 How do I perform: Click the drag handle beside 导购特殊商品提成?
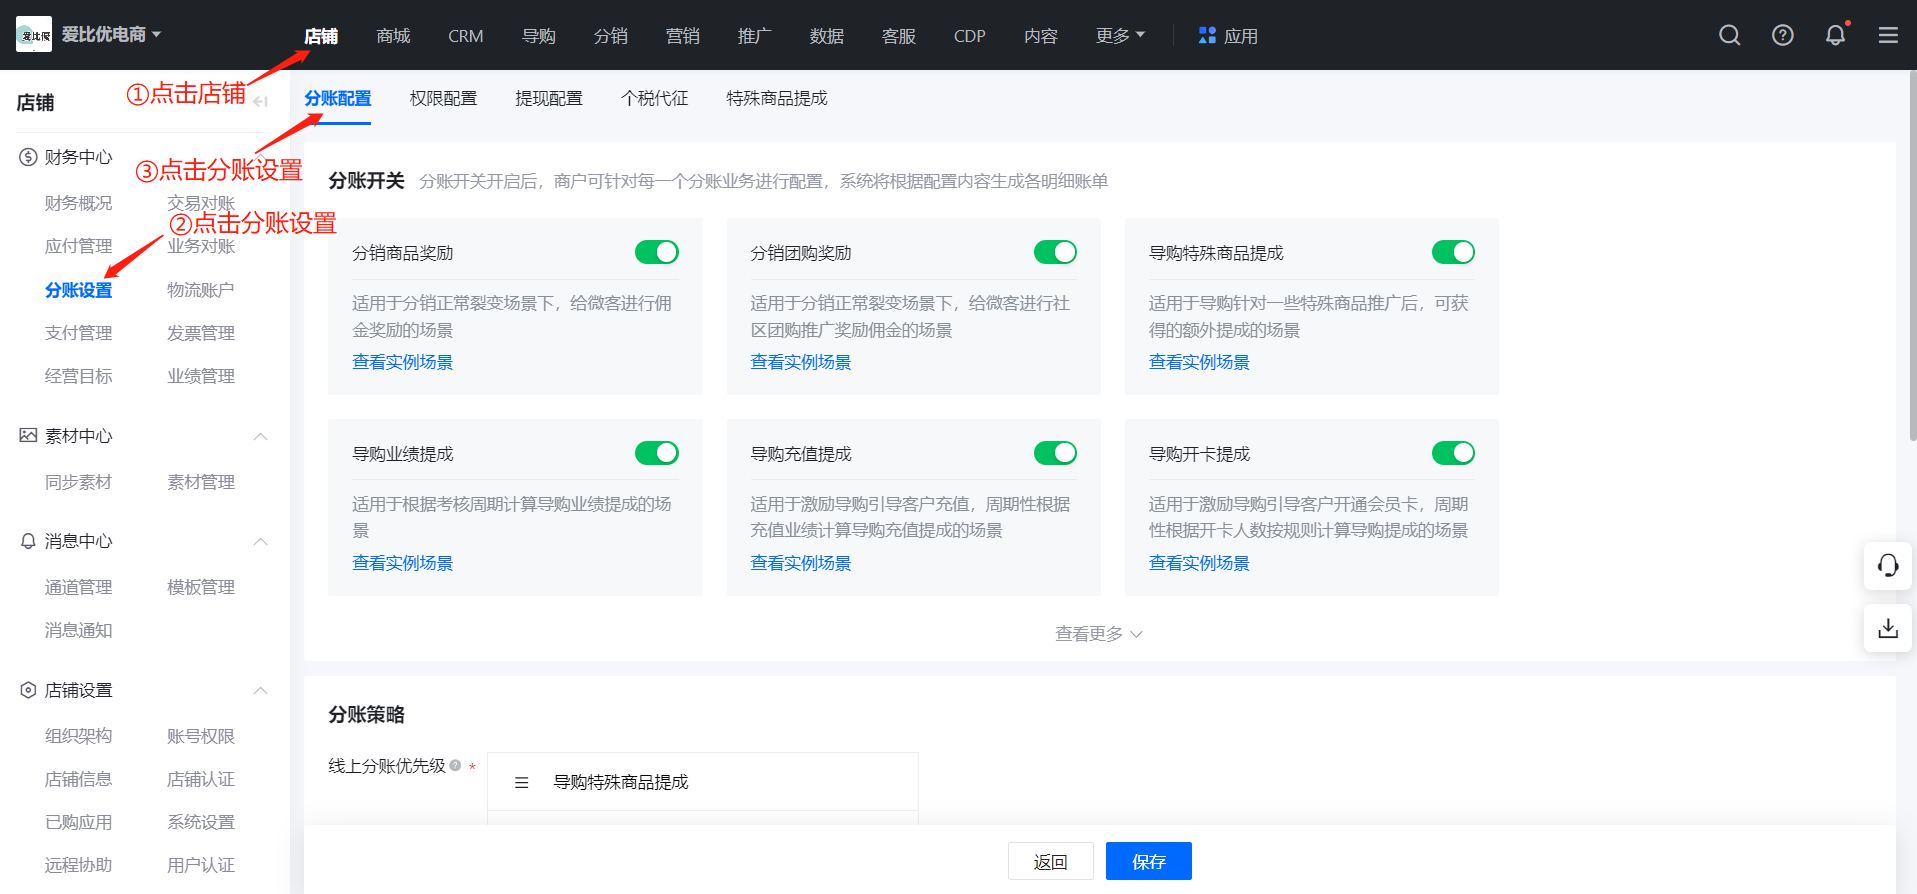[x=521, y=782]
